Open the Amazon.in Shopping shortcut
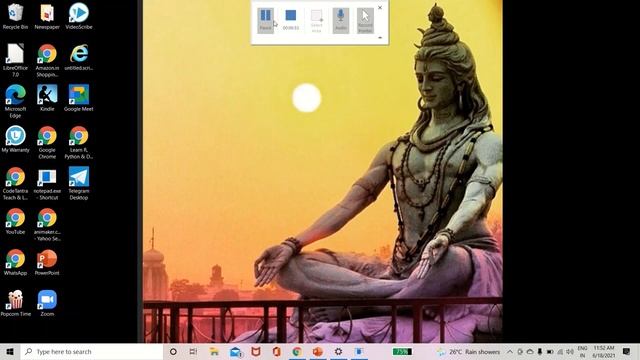640x360 pixels. click(x=47, y=60)
